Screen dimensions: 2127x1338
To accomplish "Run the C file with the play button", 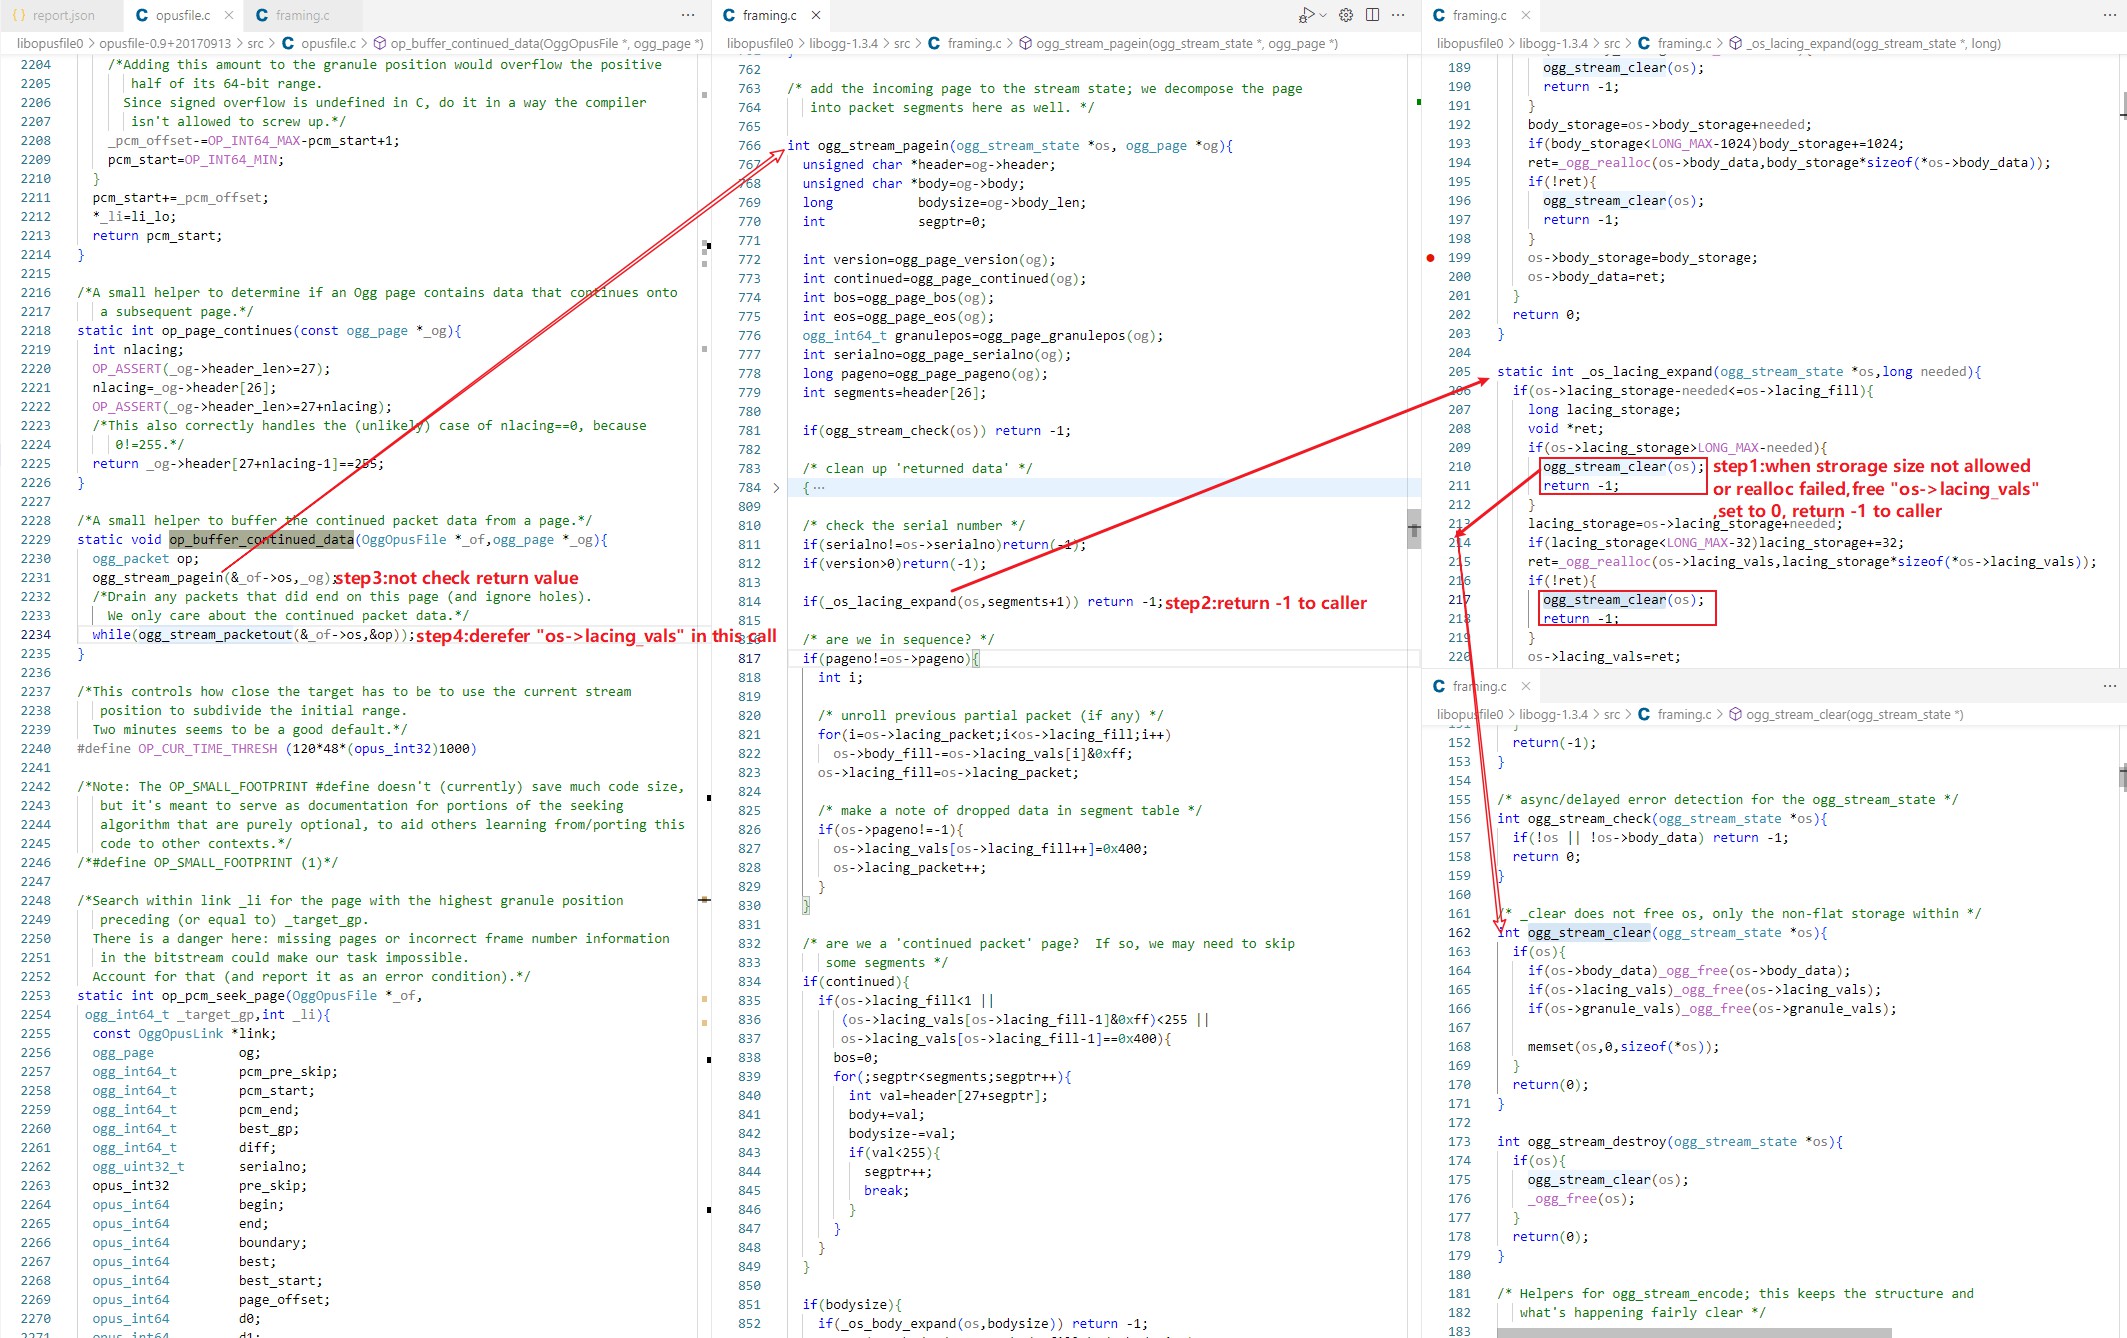I will point(1308,15).
